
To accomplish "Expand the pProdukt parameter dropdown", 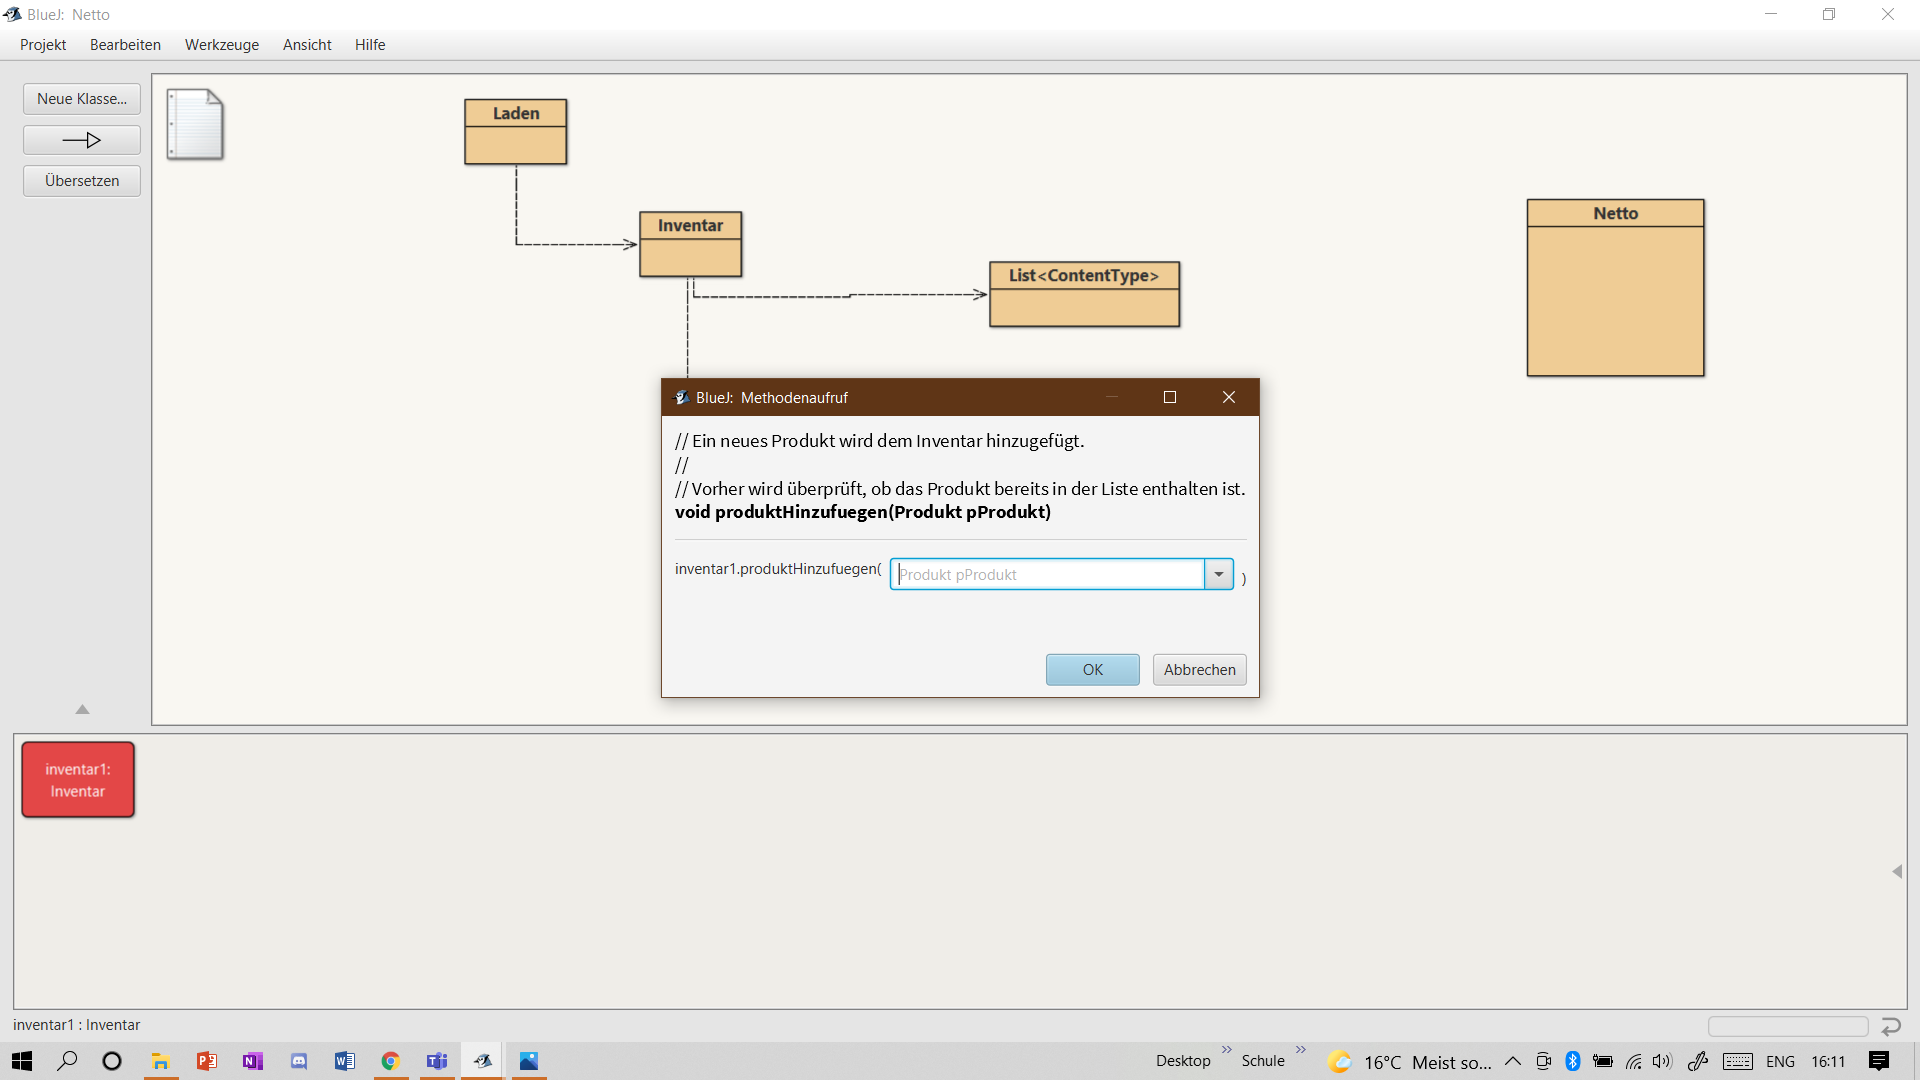I will (1218, 574).
